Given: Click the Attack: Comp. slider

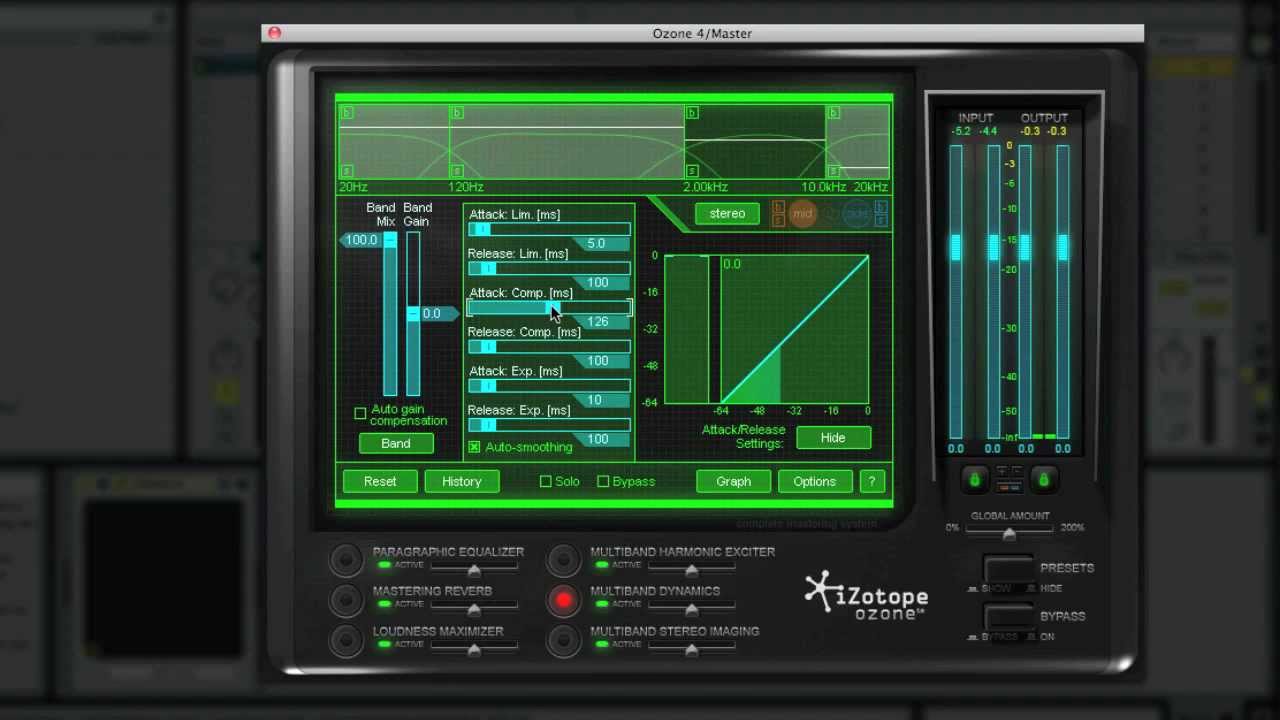Looking at the screenshot, I should pos(549,307).
